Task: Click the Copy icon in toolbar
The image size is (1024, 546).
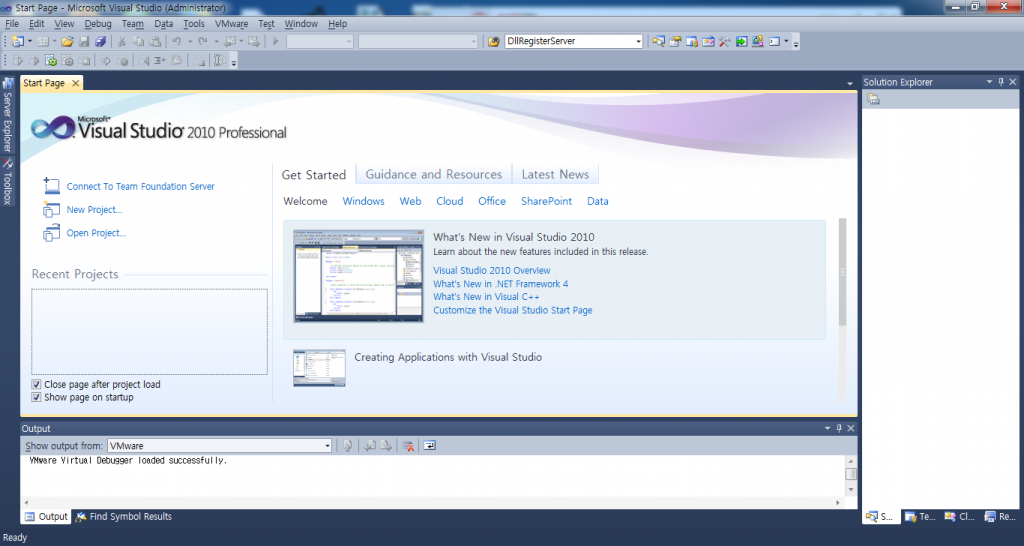Action: point(138,41)
